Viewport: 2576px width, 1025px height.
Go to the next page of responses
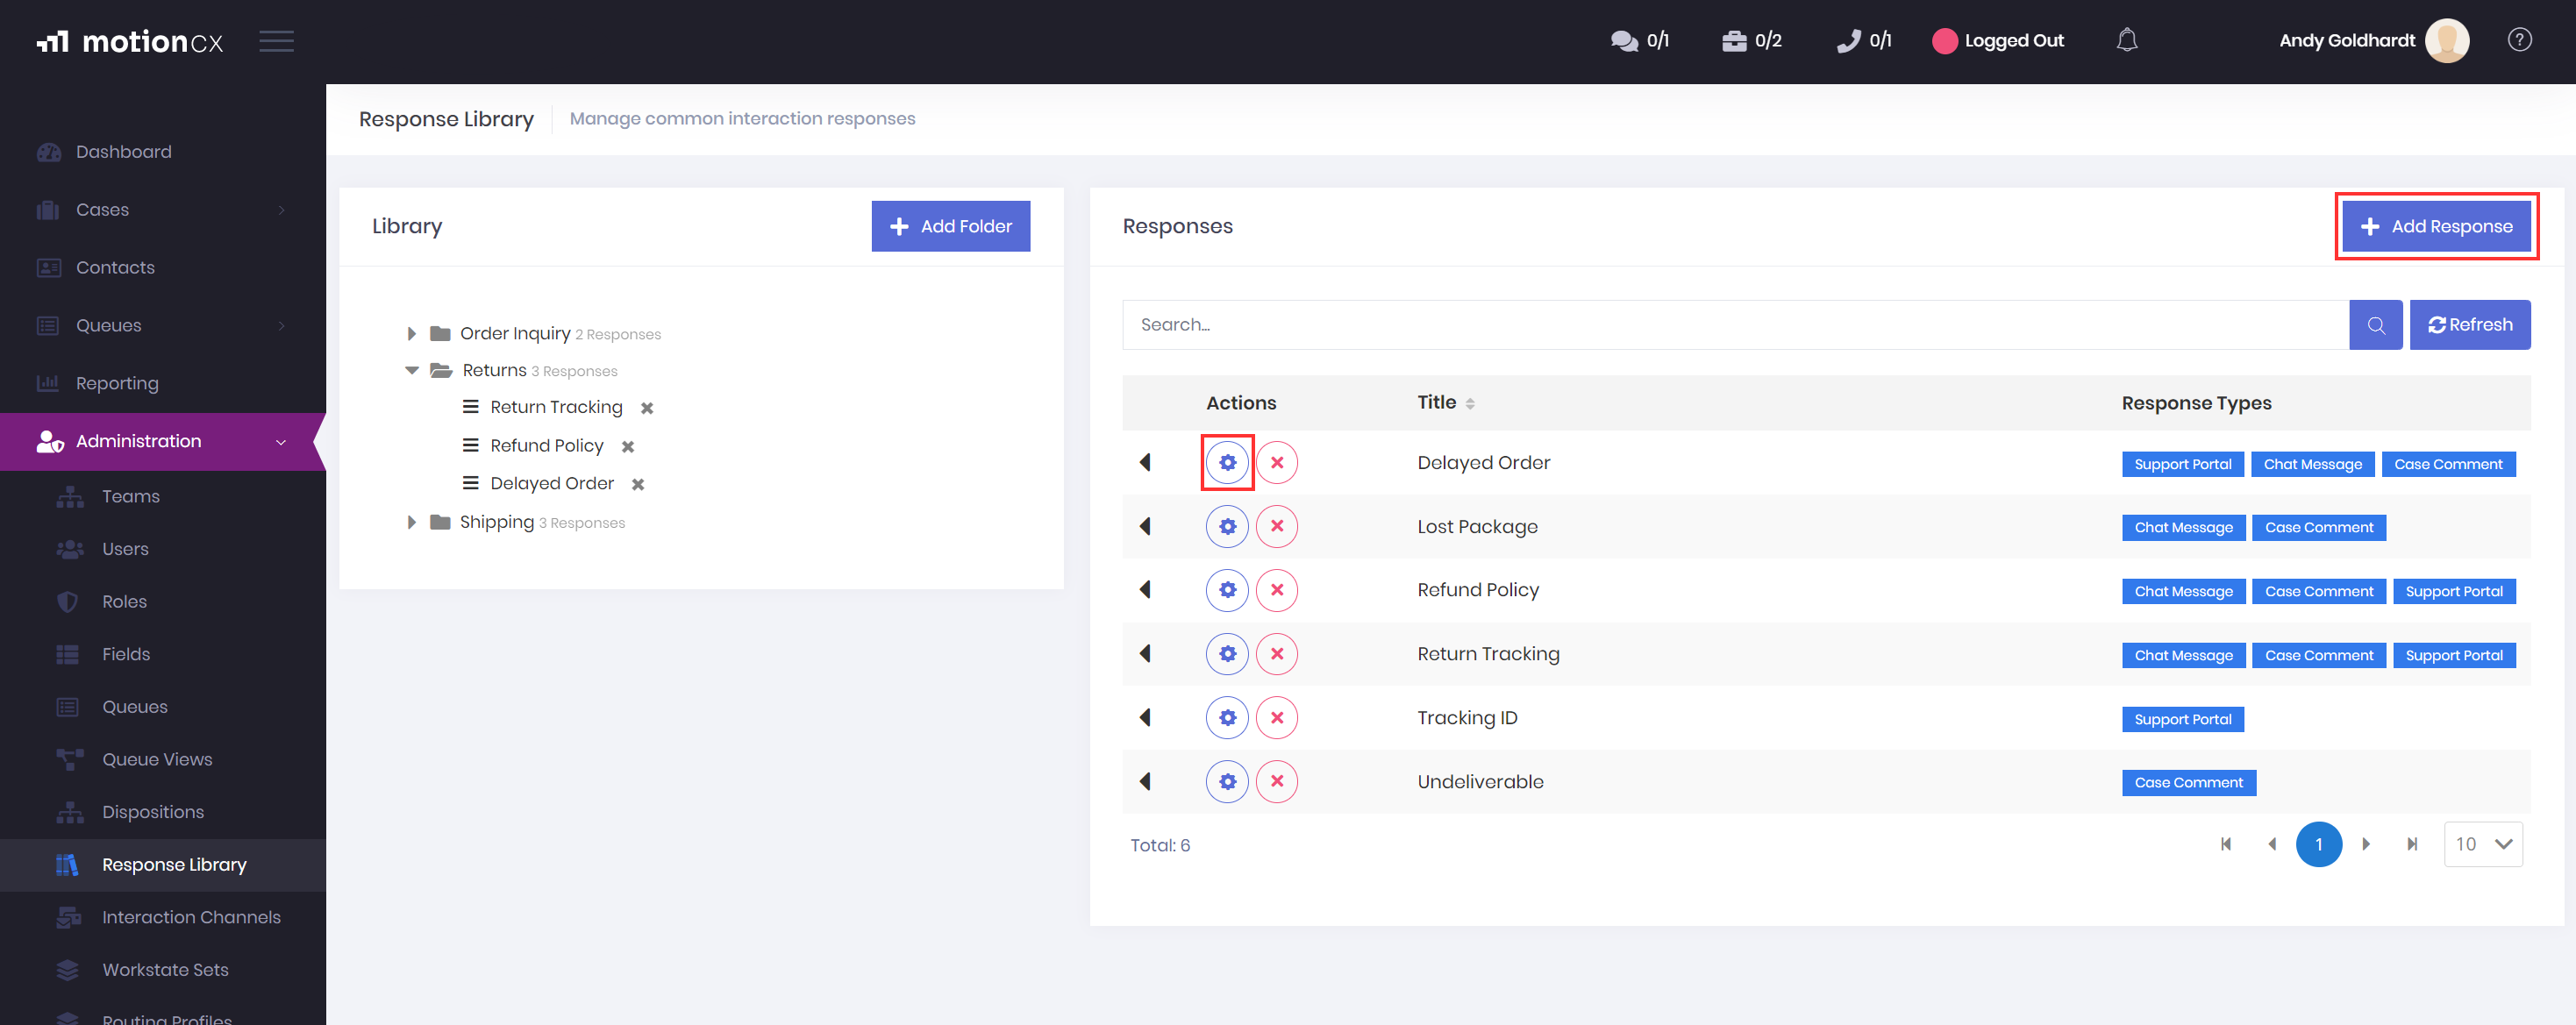2365,845
